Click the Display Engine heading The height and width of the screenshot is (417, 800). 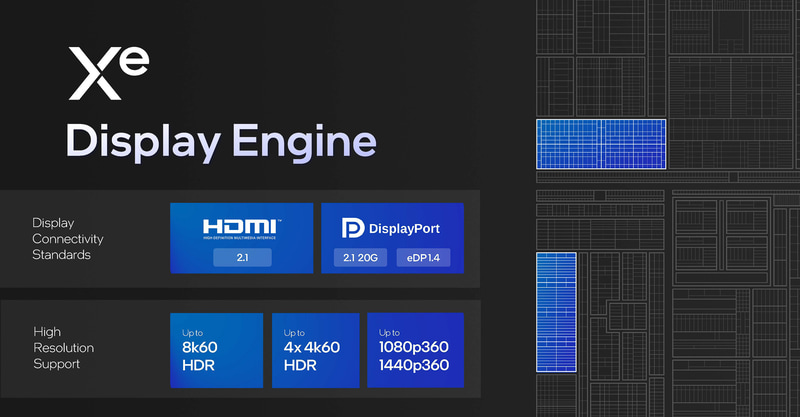221,141
